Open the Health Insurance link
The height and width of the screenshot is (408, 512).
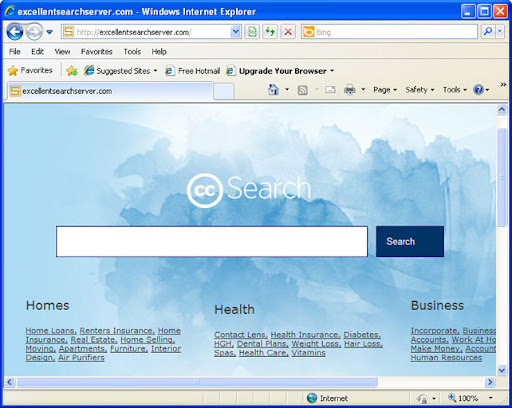click(305, 335)
